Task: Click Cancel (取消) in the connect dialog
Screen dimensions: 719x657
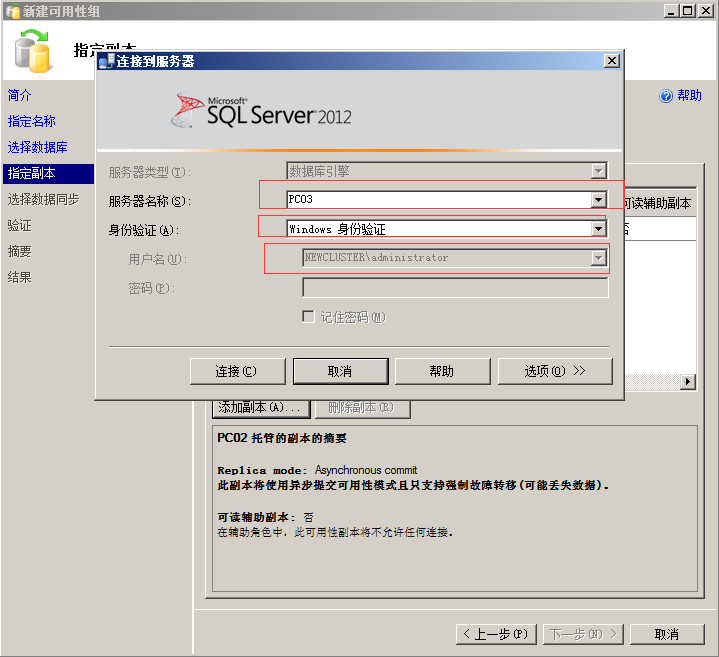Action: click(340, 371)
